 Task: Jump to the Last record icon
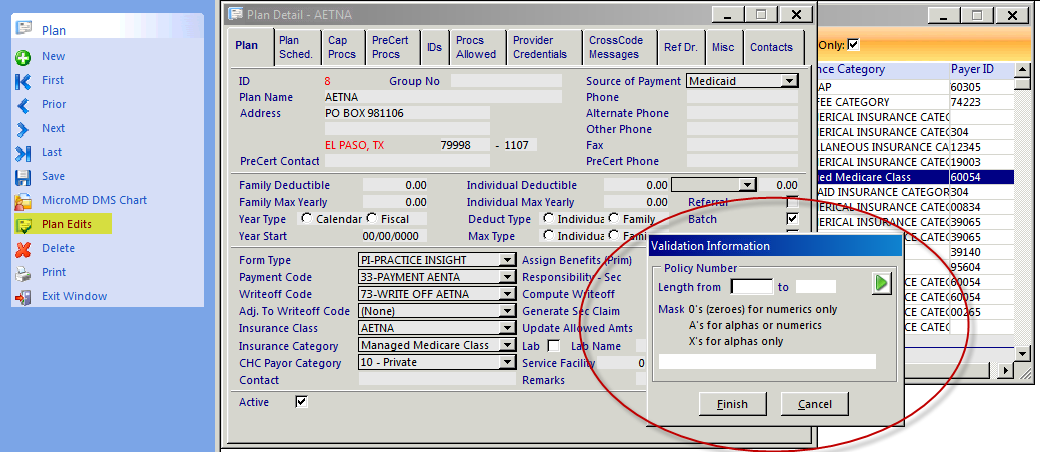click(23, 153)
